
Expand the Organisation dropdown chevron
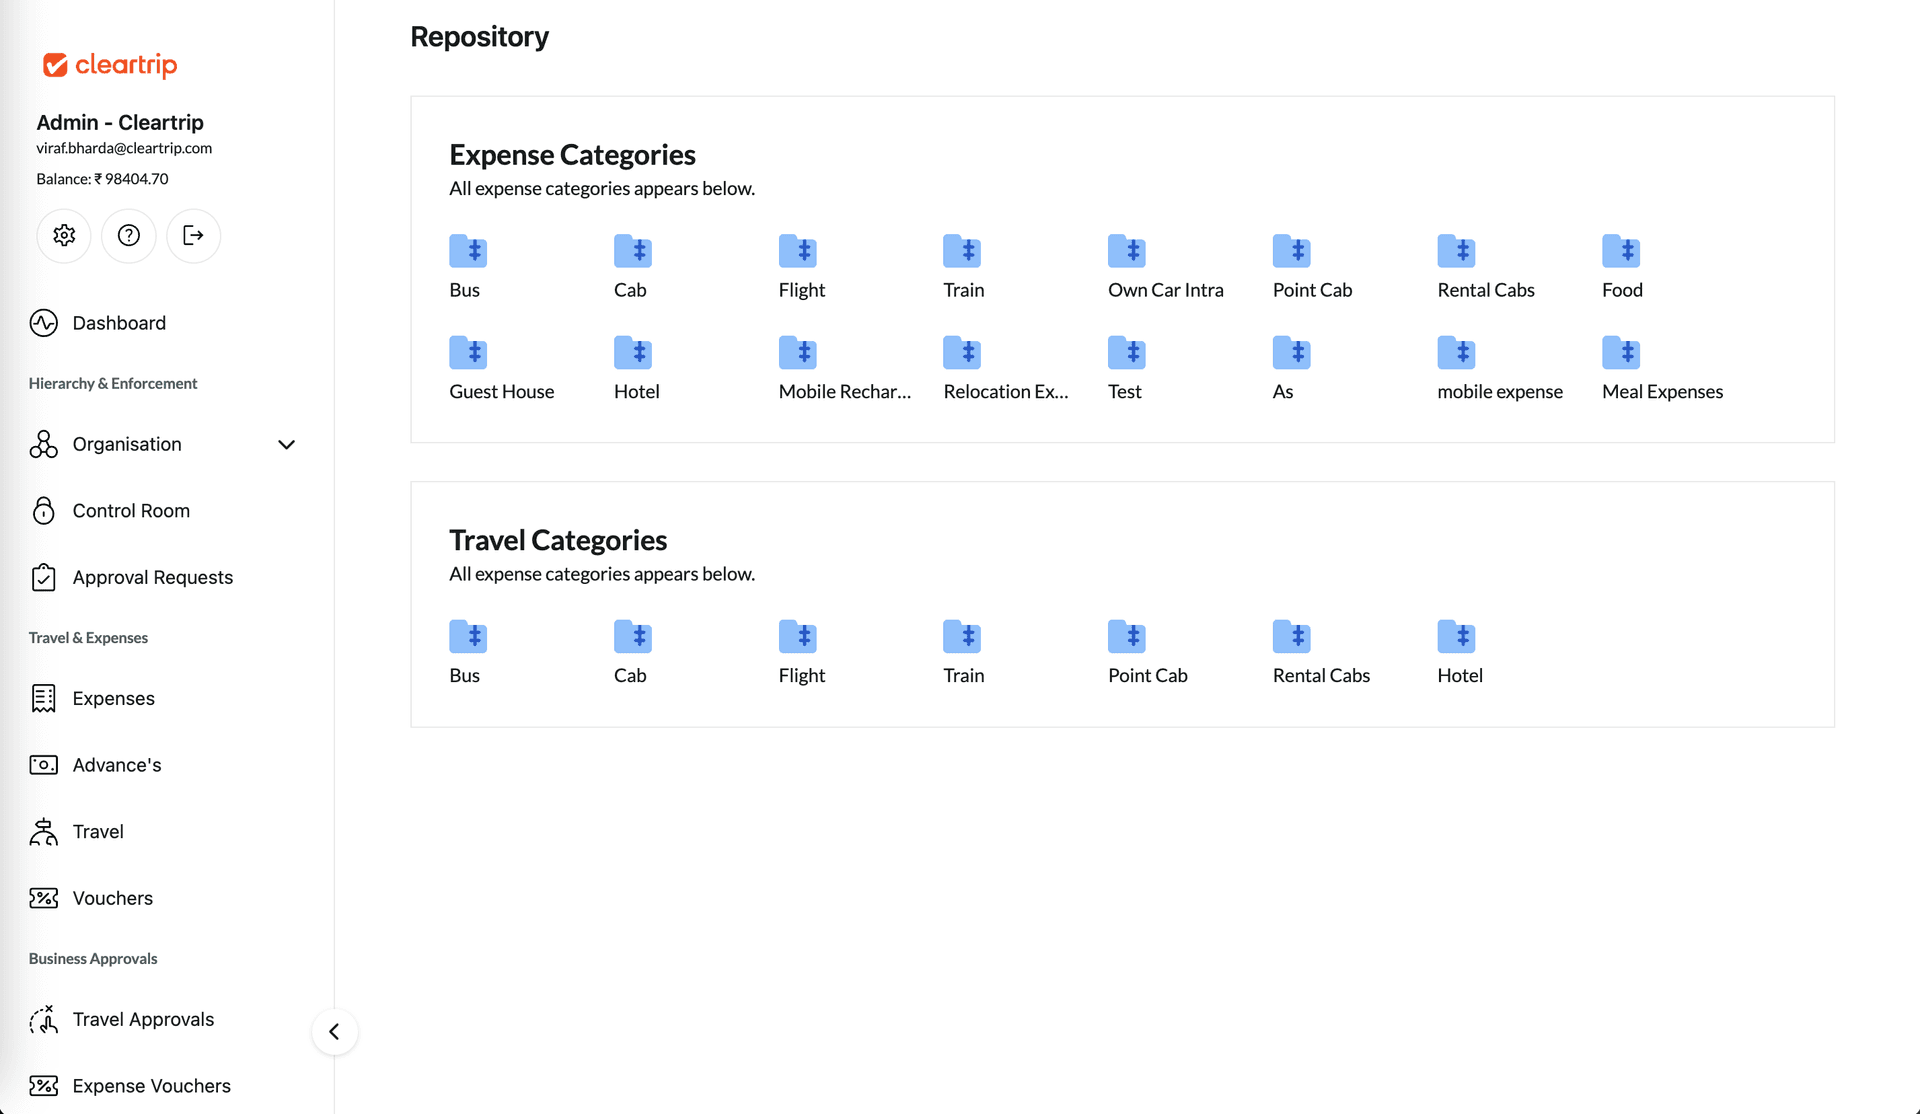[286, 444]
